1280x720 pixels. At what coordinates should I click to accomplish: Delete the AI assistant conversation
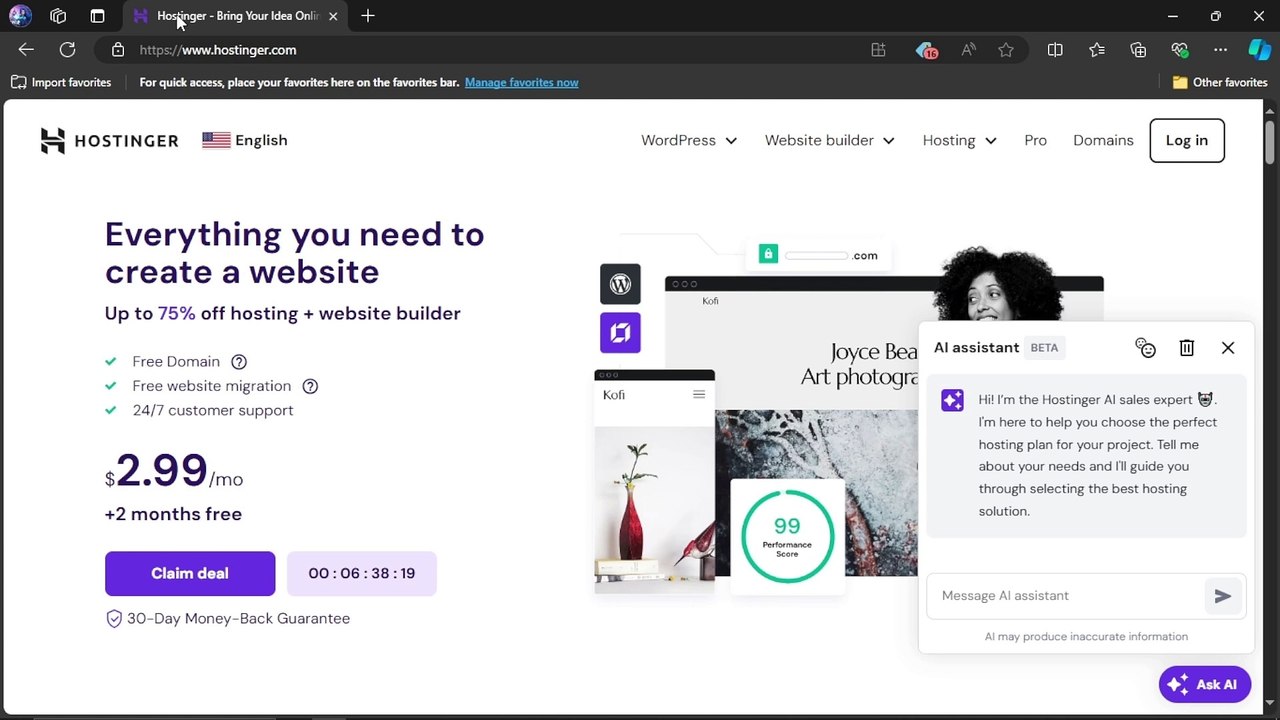pyautogui.click(x=1187, y=348)
